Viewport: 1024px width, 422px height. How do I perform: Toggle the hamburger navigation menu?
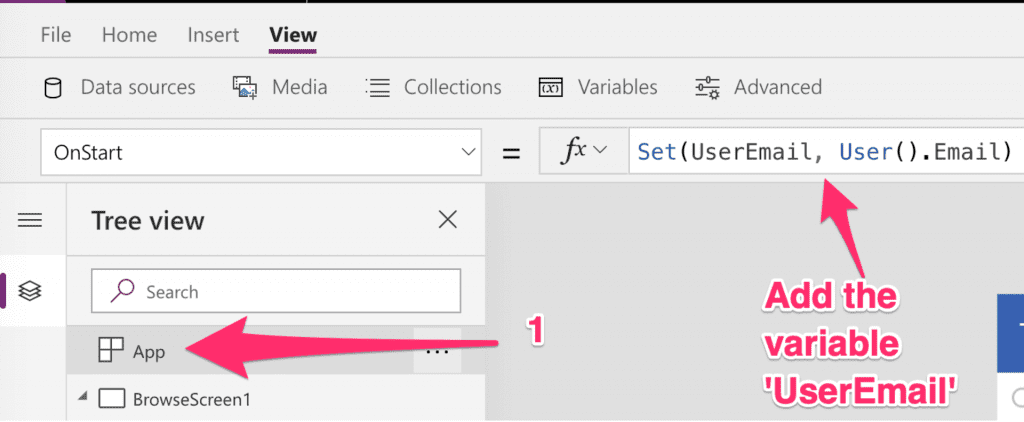click(30, 220)
